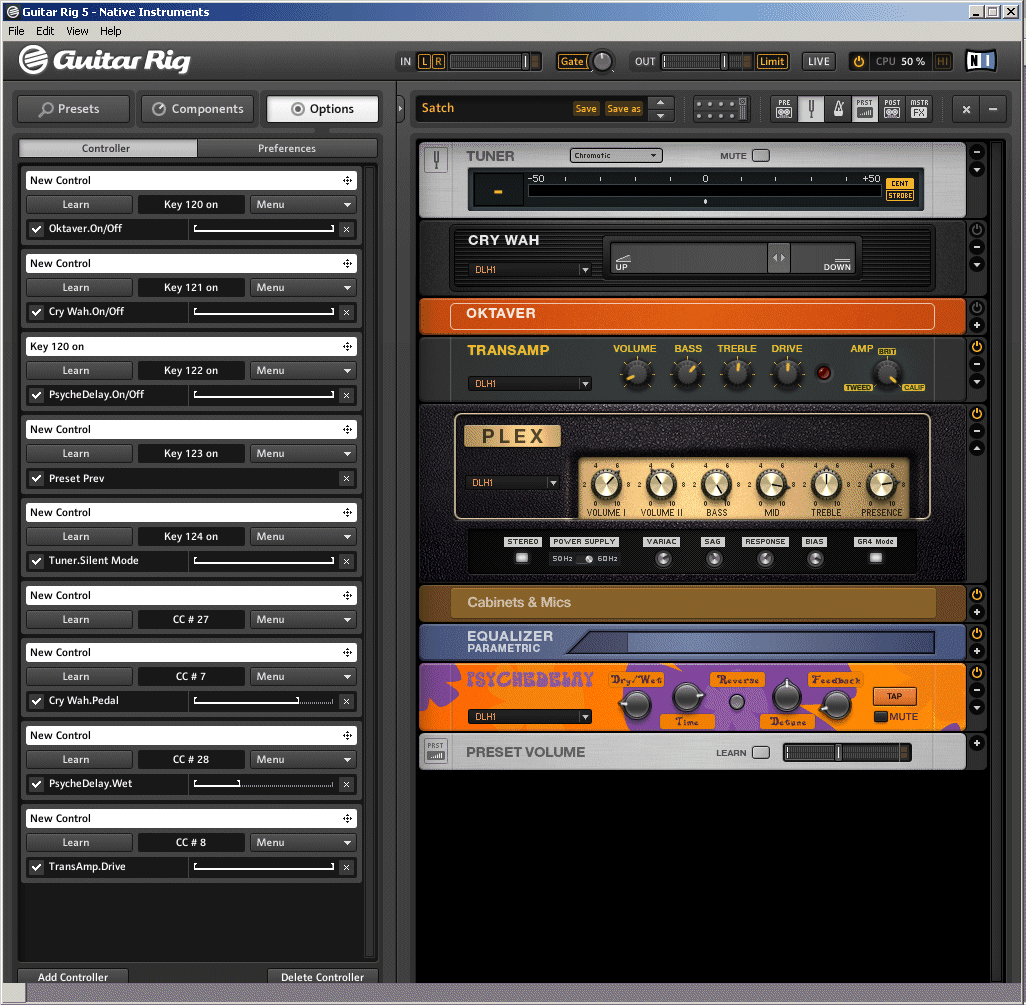Open the Tuner Chromatic mode dropdown
This screenshot has width=1026, height=1005.
[x=616, y=155]
